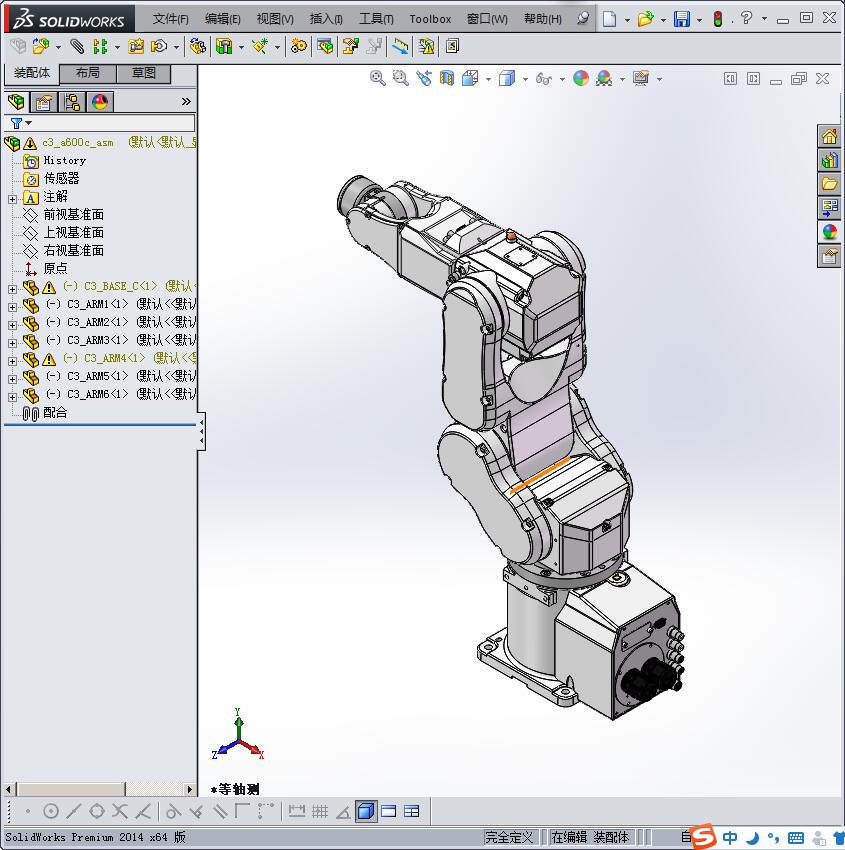Screen dimensions: 845x850
Task: Select the 原点 origin item
Action: [x=55, y=268]
